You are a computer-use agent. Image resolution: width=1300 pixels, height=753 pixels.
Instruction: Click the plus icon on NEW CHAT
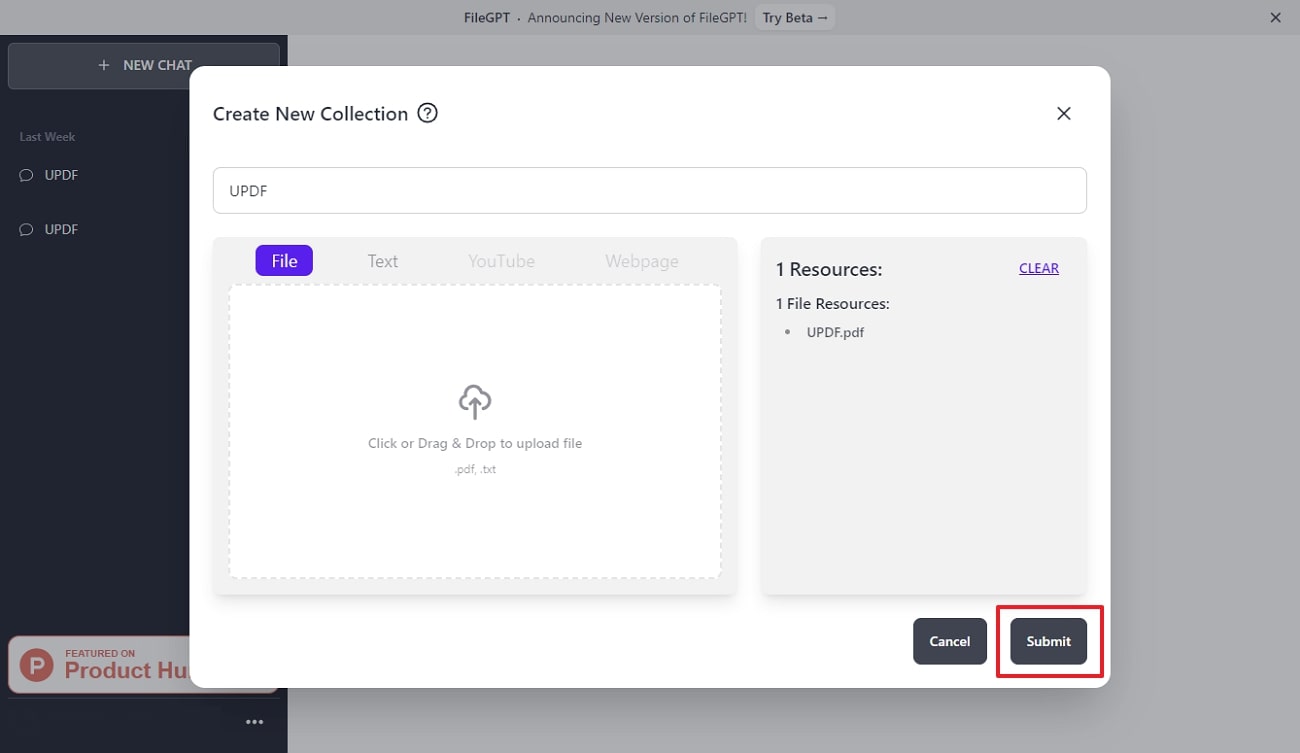point(103,64)
